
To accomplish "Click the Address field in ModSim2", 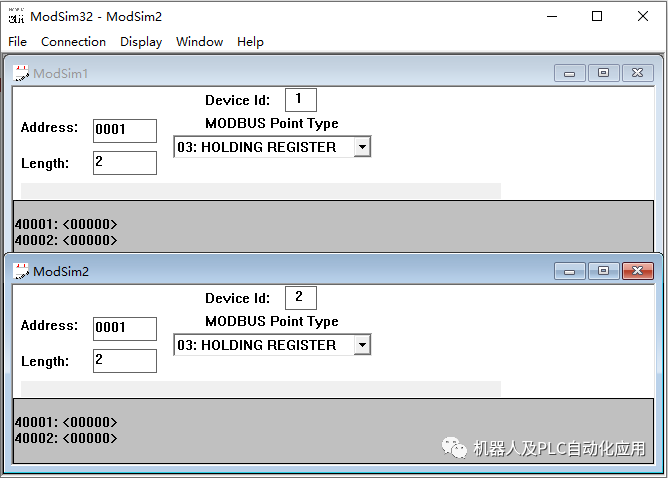I will click(x=125, y=328).
